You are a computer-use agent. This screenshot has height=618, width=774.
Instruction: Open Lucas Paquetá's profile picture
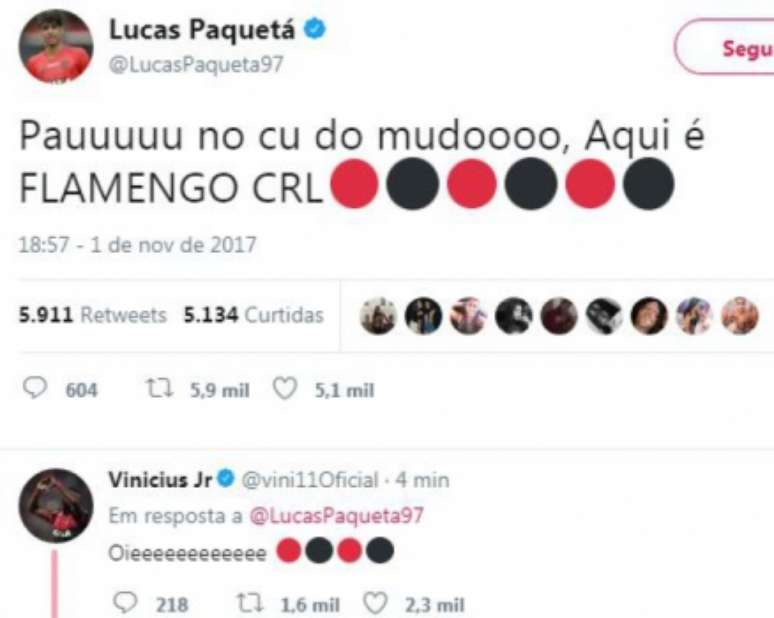pos(56,46)
